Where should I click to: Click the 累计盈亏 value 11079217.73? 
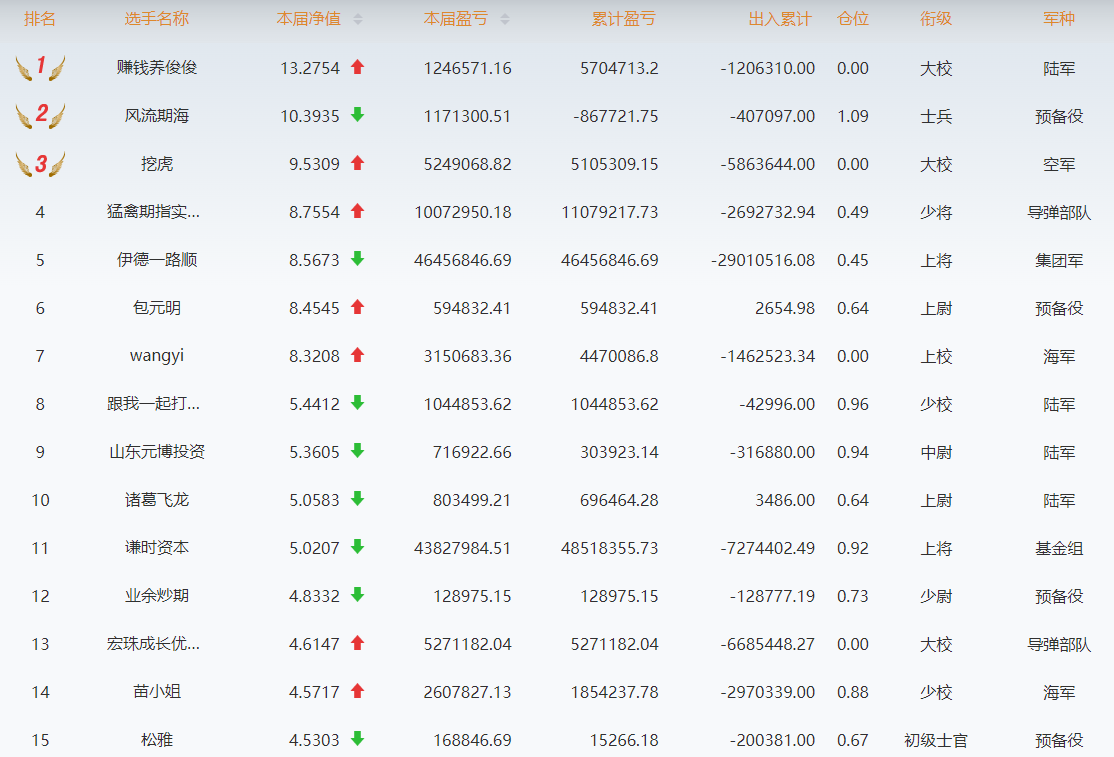[610, 212]
